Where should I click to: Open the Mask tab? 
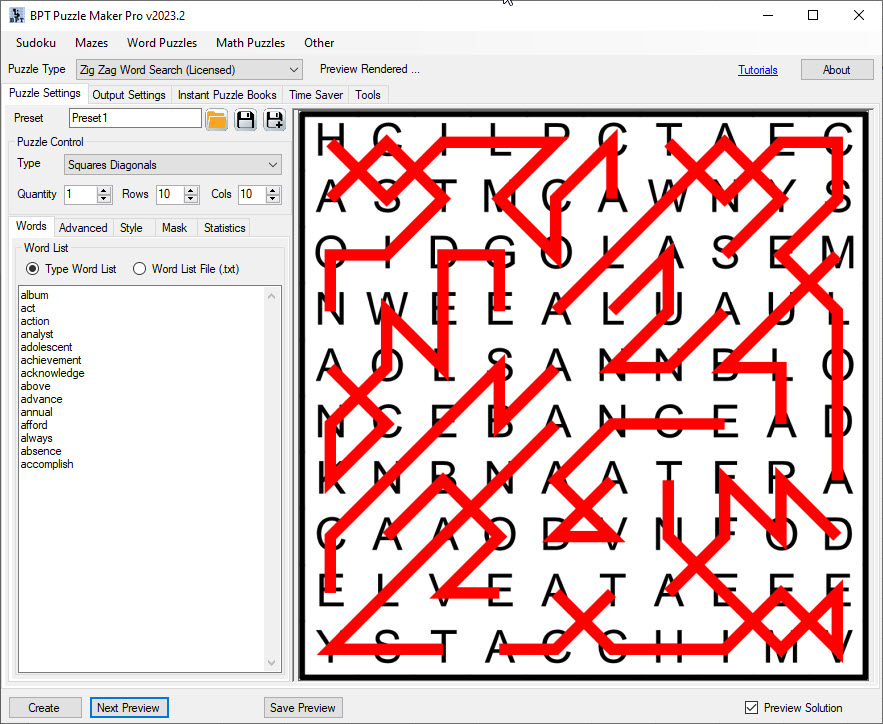pos(175,227)
